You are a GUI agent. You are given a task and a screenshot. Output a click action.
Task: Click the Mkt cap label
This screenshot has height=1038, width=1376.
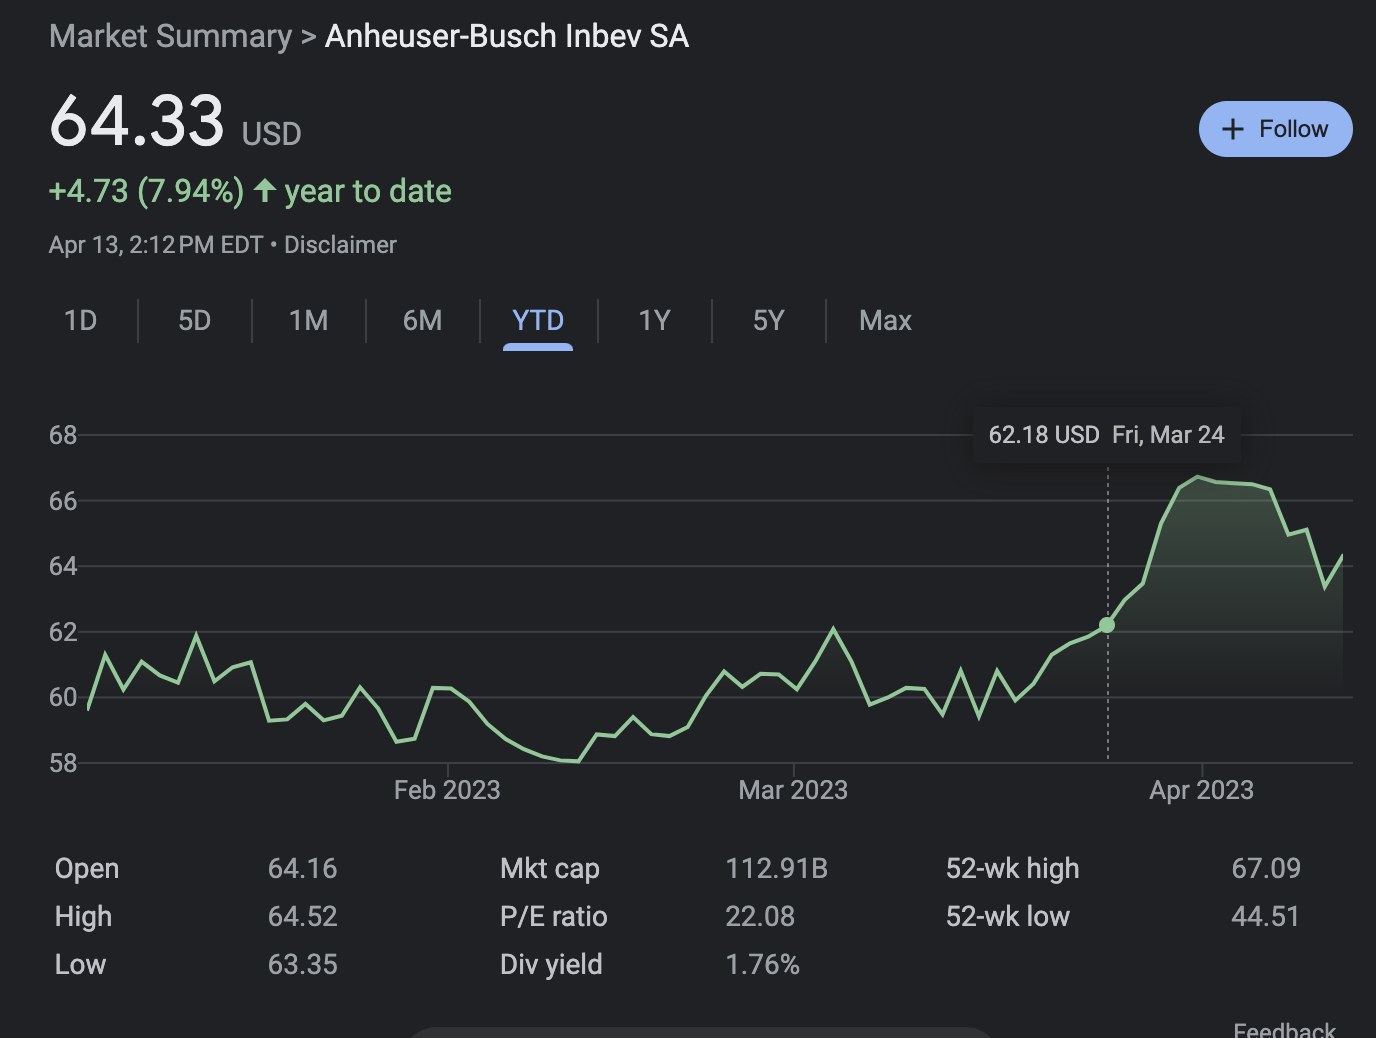coord(550,869)
